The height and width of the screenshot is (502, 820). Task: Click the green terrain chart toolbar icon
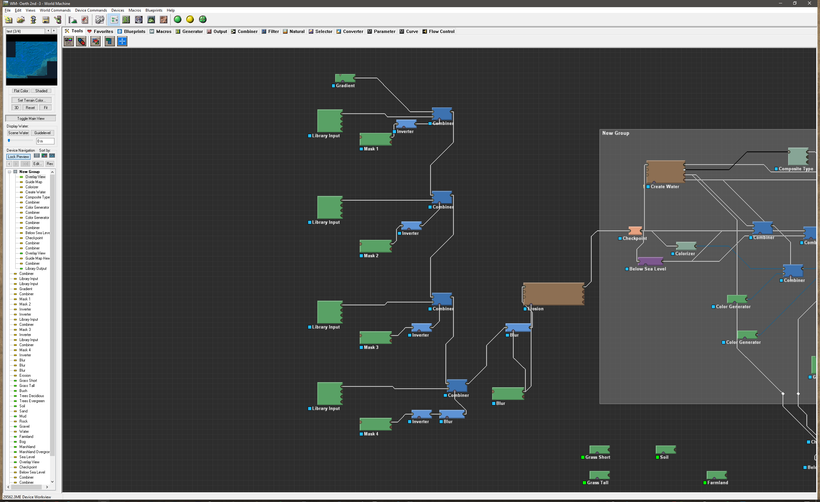pyautogui.click(x=72, y=20)
